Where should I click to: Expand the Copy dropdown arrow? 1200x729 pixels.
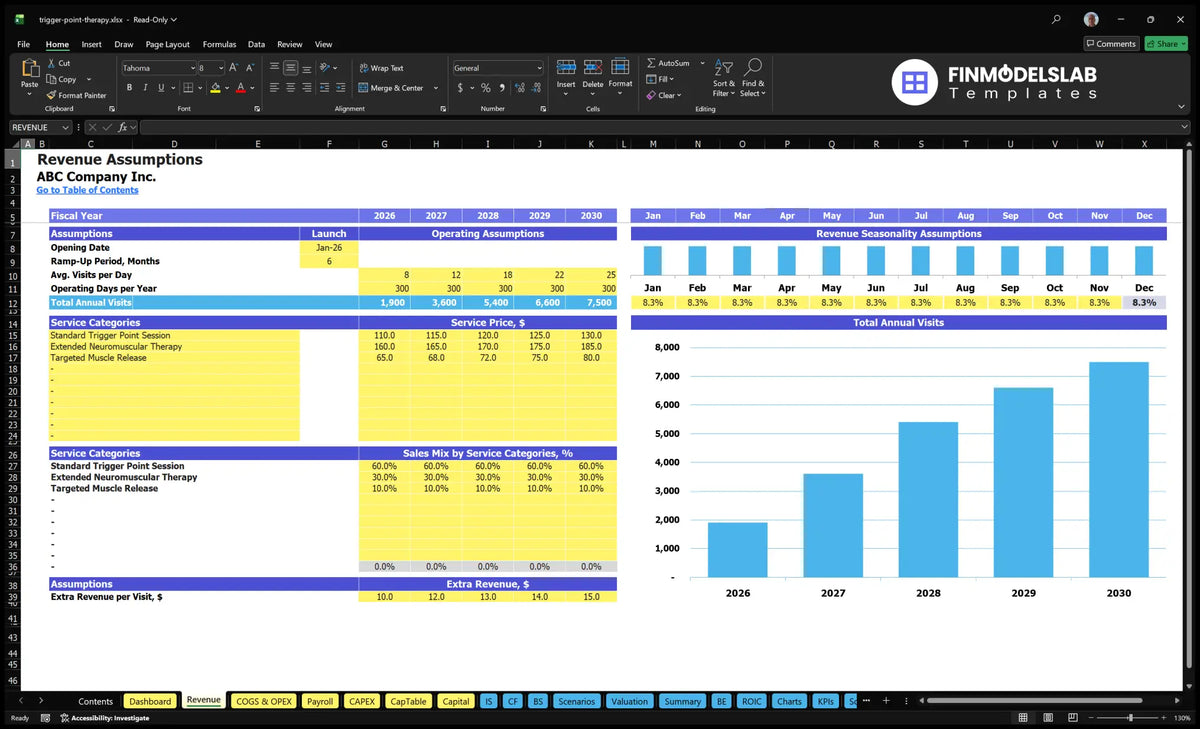point(89,79)
